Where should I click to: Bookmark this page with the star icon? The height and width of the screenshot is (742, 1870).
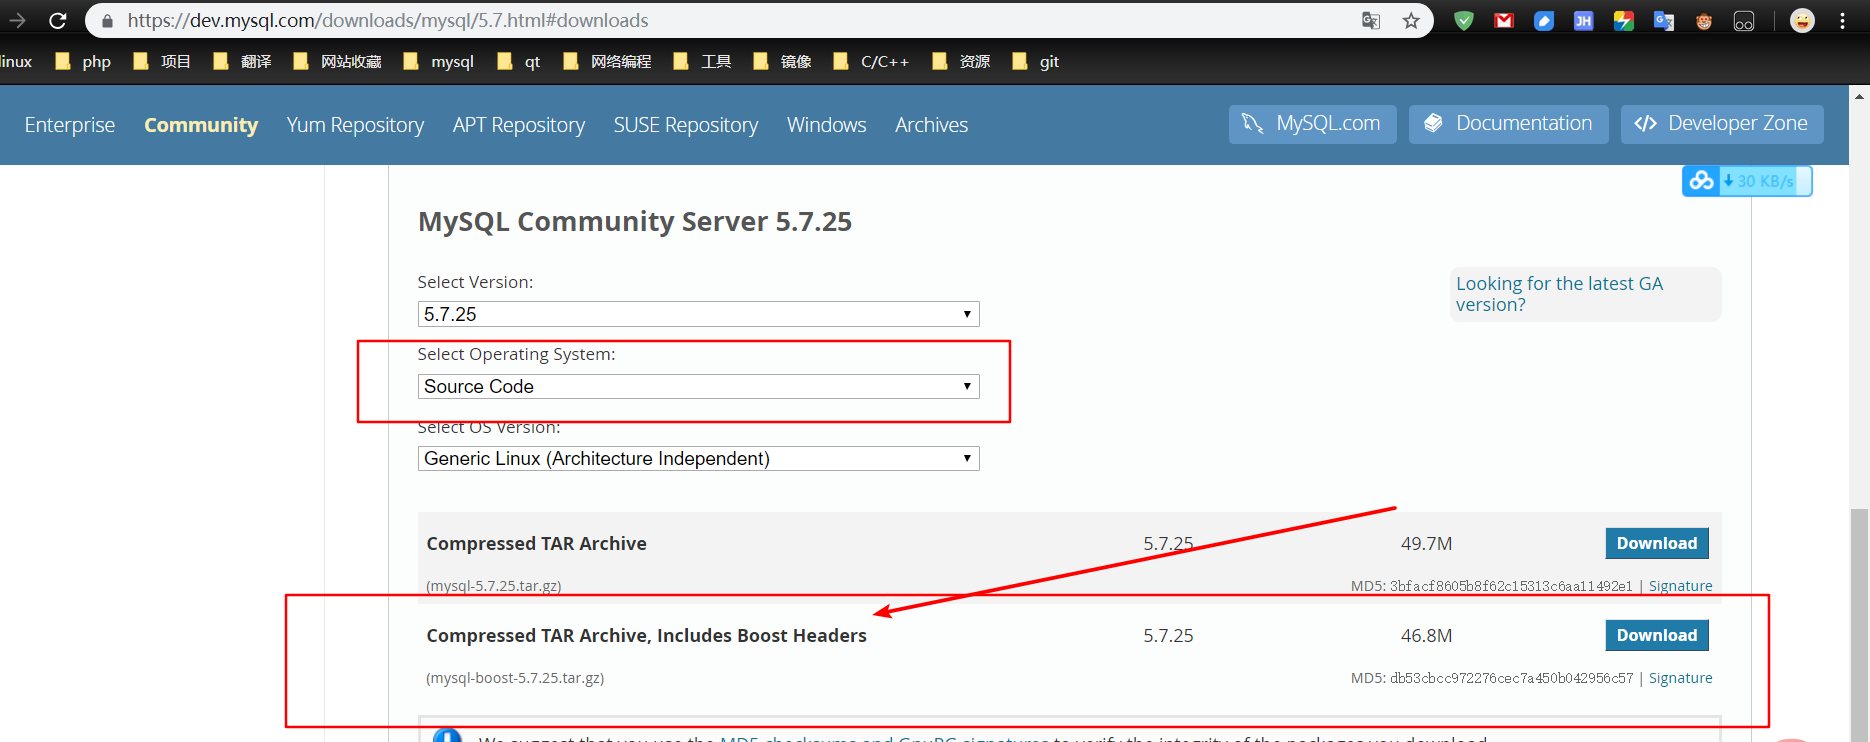[x=1411, y=20]
